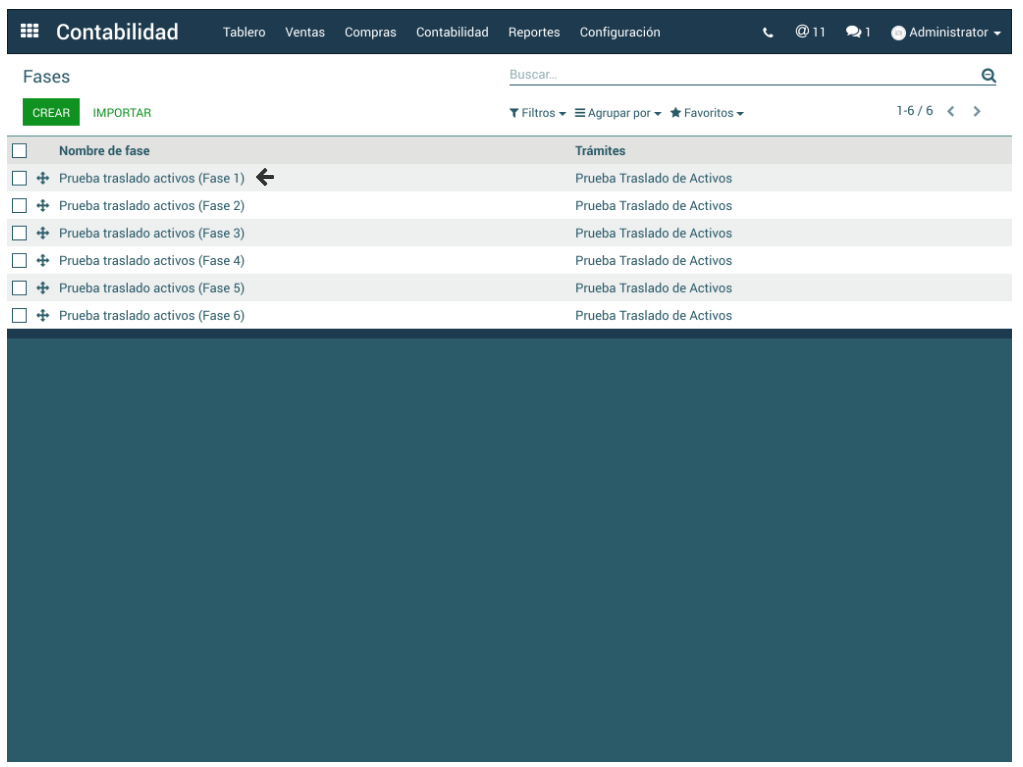Expand the Filtros dropdown
Screen dimensions: 1023x767
(538, 113)
